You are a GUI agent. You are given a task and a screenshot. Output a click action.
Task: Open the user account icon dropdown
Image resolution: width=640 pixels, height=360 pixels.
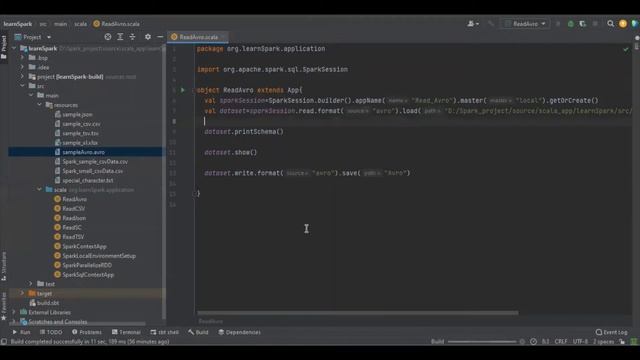coord(473,24)
